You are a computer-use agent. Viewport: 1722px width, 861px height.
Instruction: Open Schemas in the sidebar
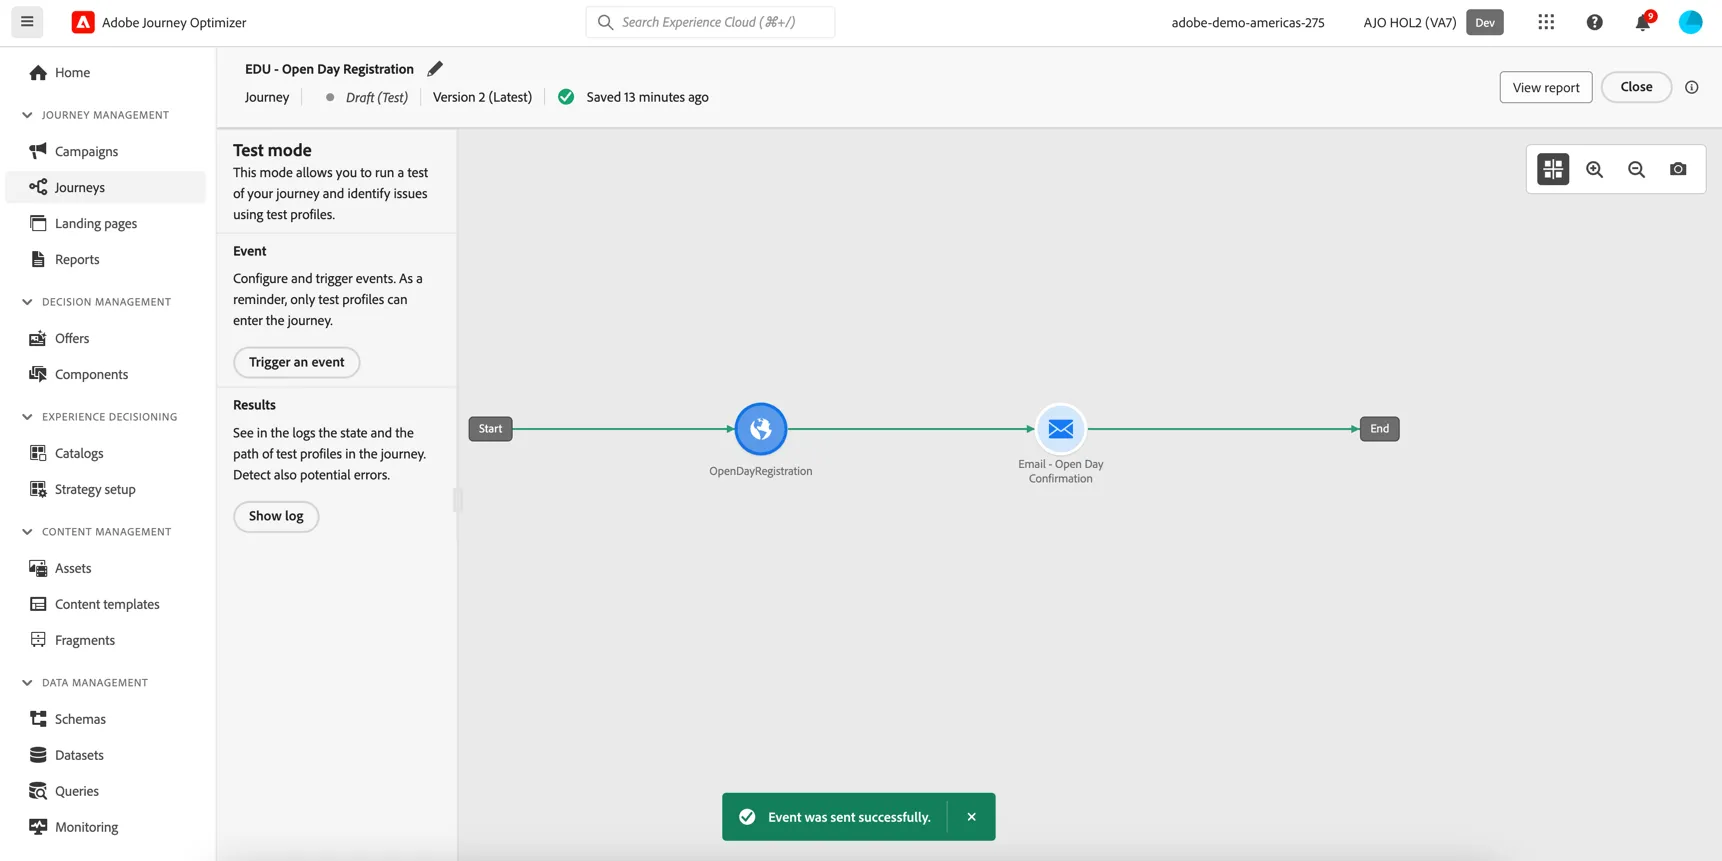[106, 719]
